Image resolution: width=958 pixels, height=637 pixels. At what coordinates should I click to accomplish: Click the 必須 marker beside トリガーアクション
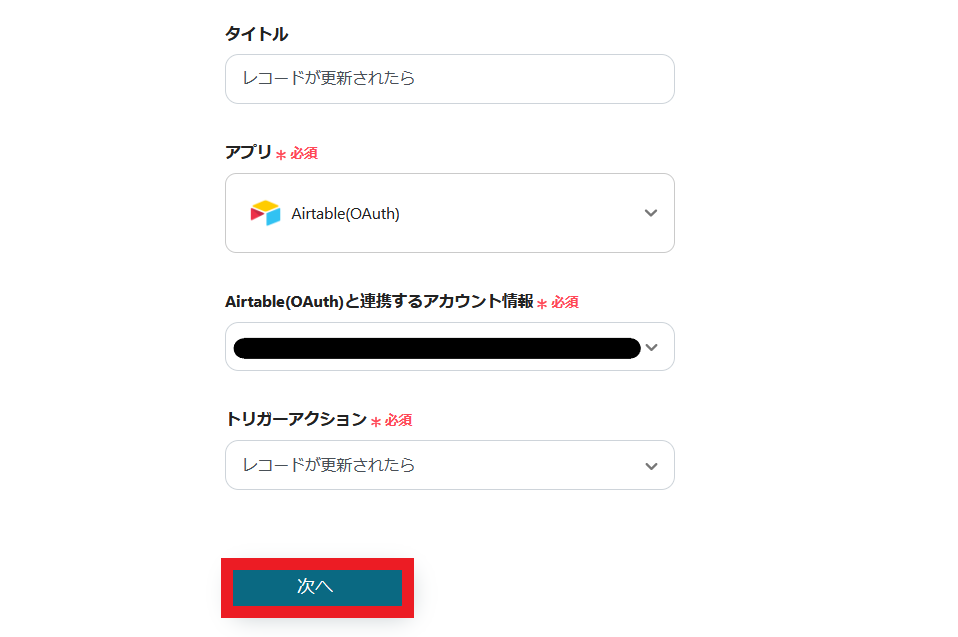pos(399,421)
